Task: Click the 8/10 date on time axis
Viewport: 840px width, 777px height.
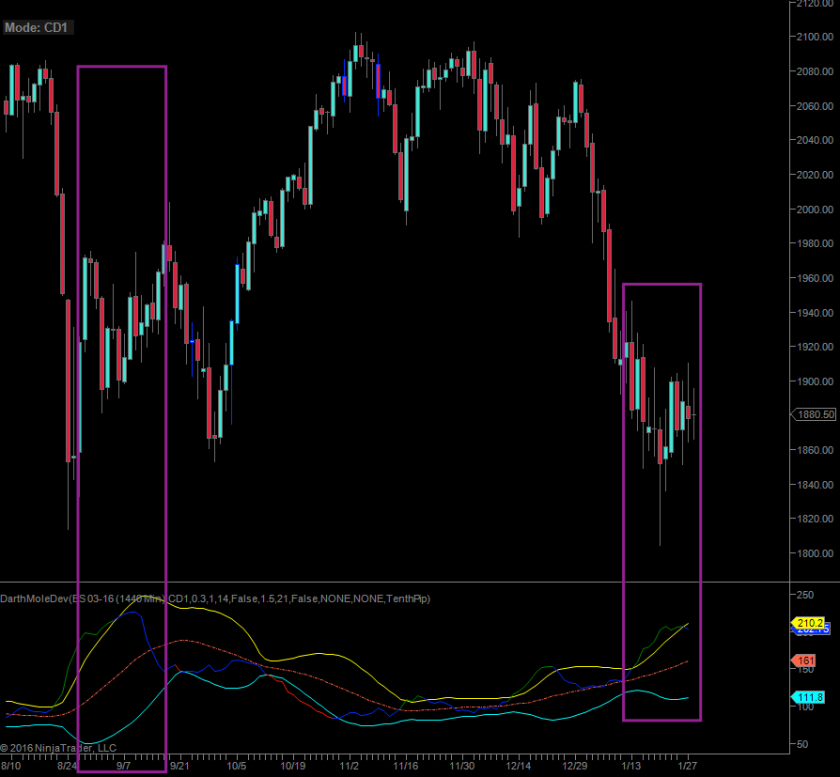Action: coord(11,766)
